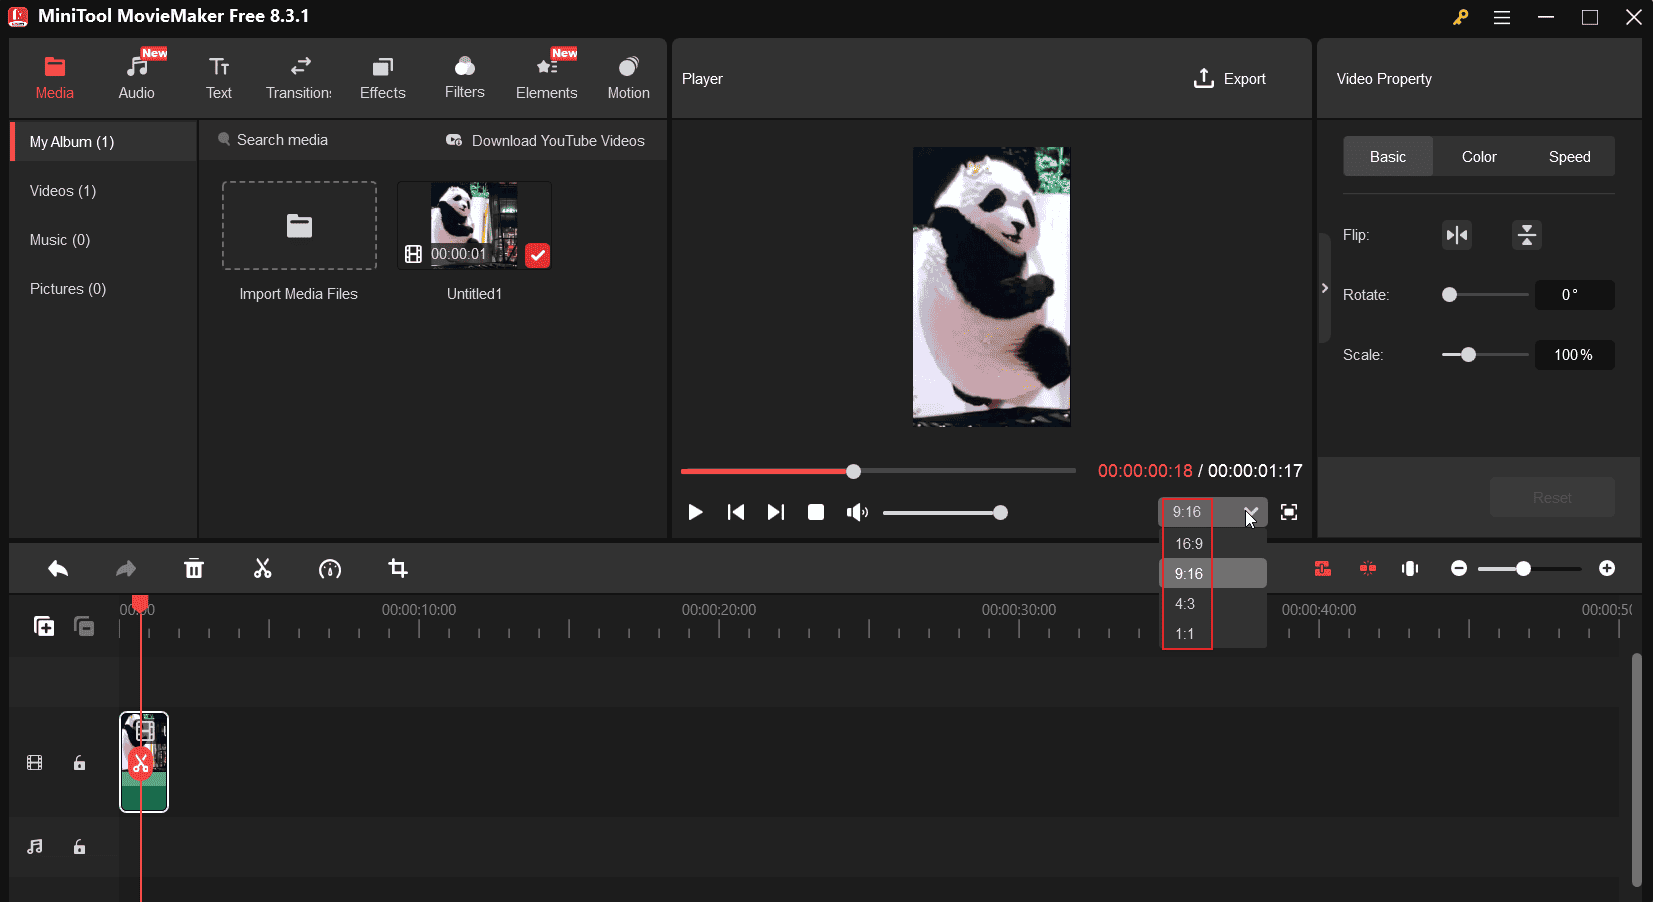Open the Elements panel
1653x902 pixels.
[546, 75]
